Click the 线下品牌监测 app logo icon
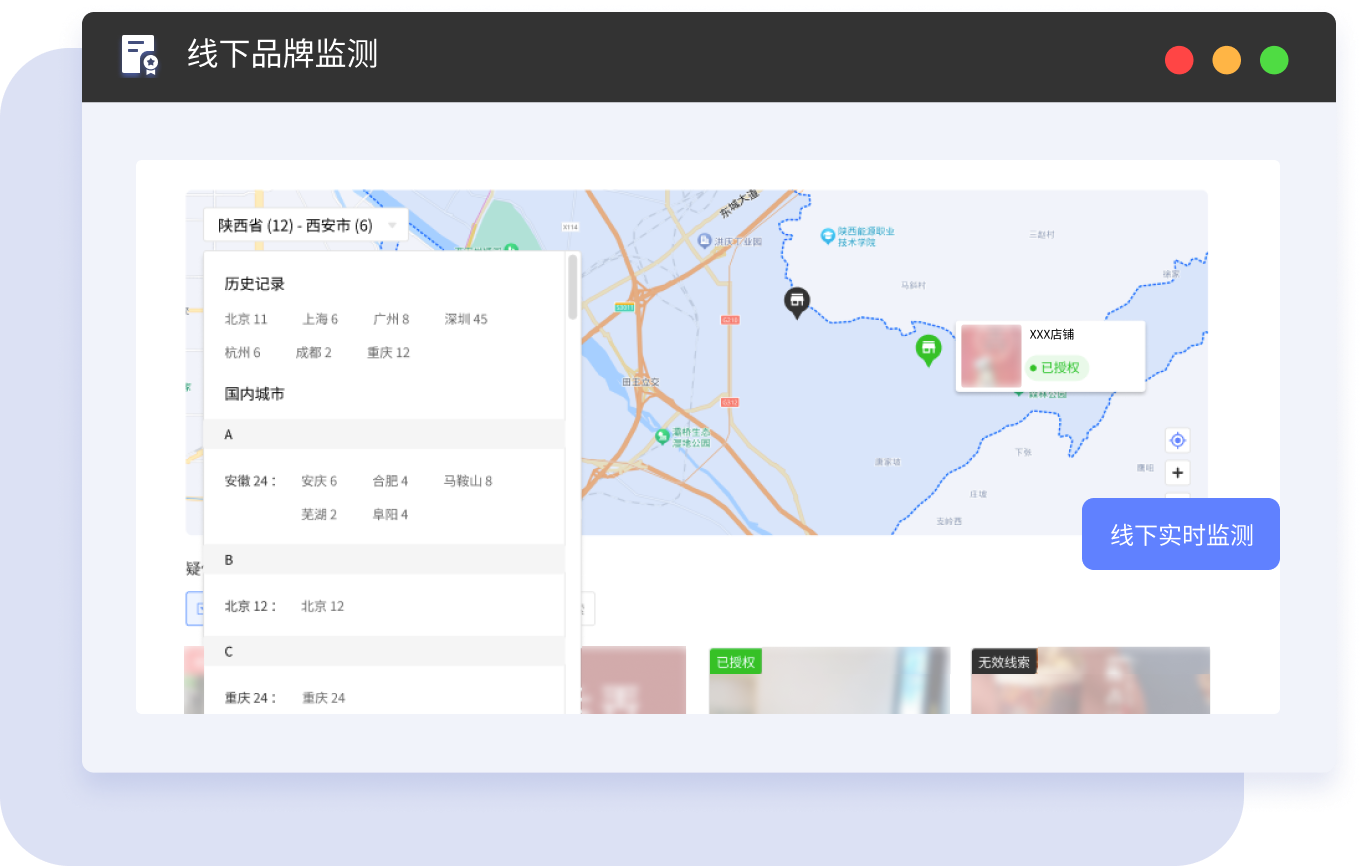Viewport: 1364px width, 866px height. click(x=140, y=55)
